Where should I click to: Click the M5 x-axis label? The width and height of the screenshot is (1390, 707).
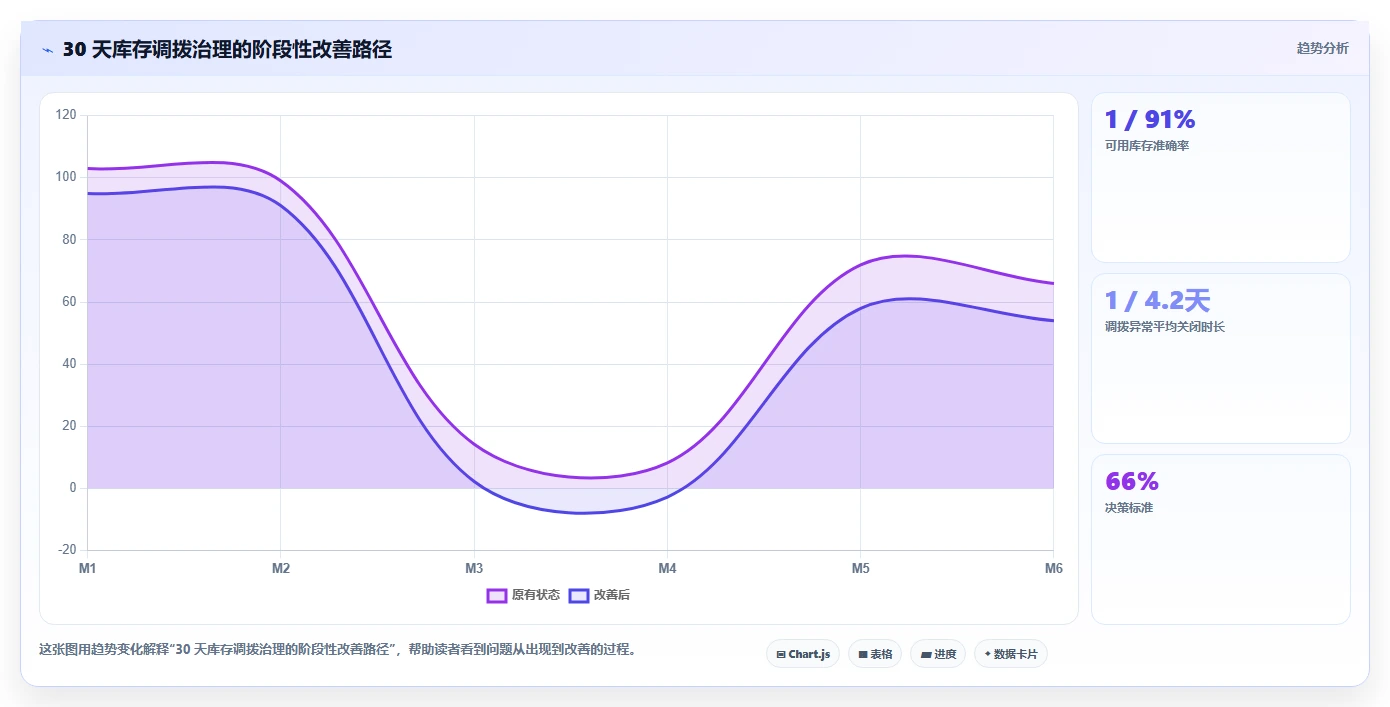point(861,569)
